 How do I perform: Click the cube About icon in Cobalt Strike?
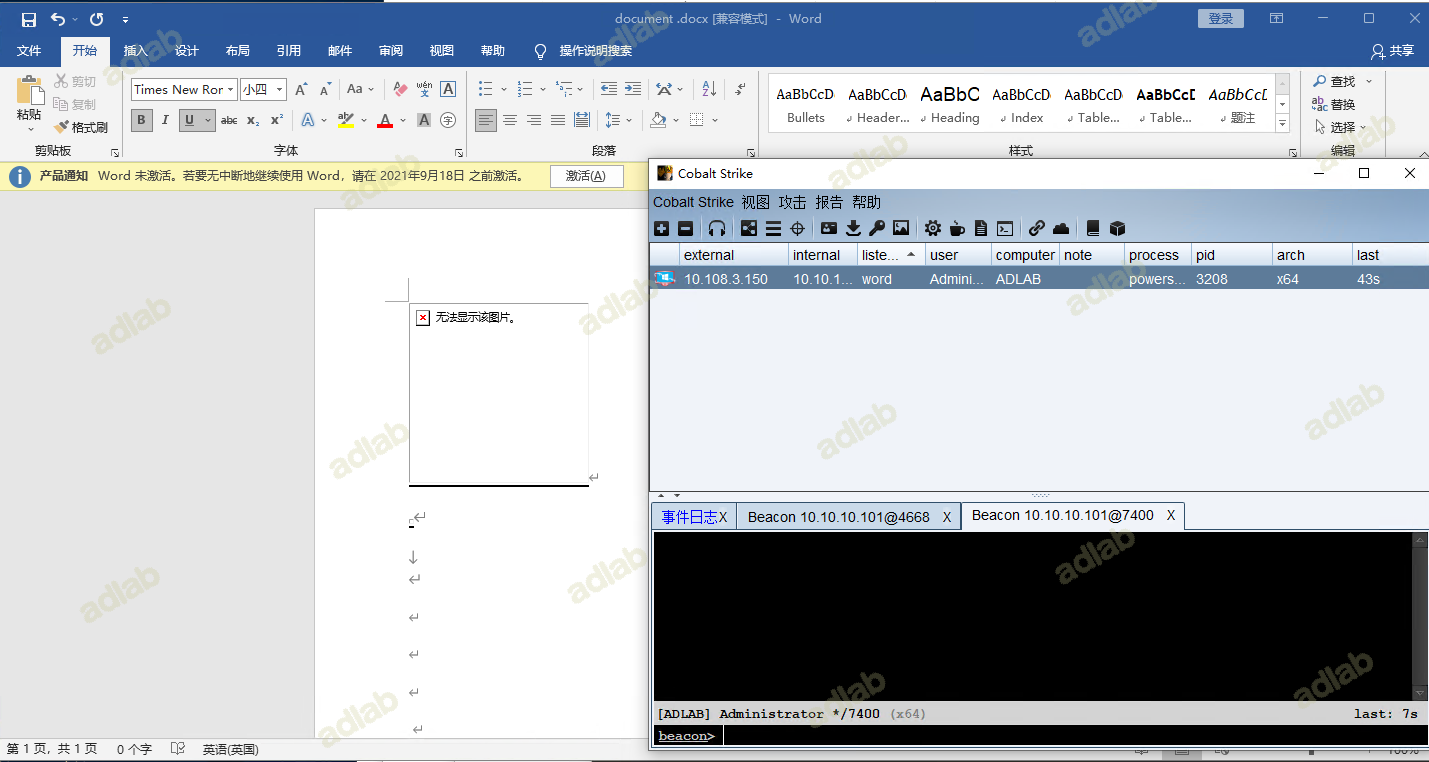coord(1118,228)
